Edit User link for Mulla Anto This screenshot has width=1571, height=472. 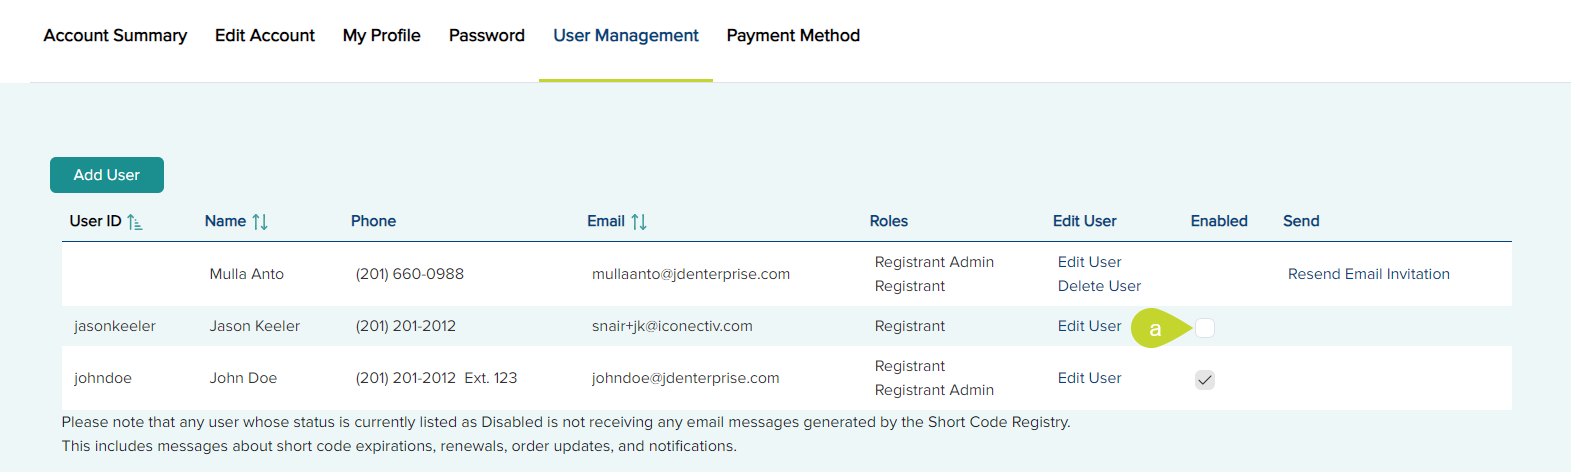(x=1089, y=262)
